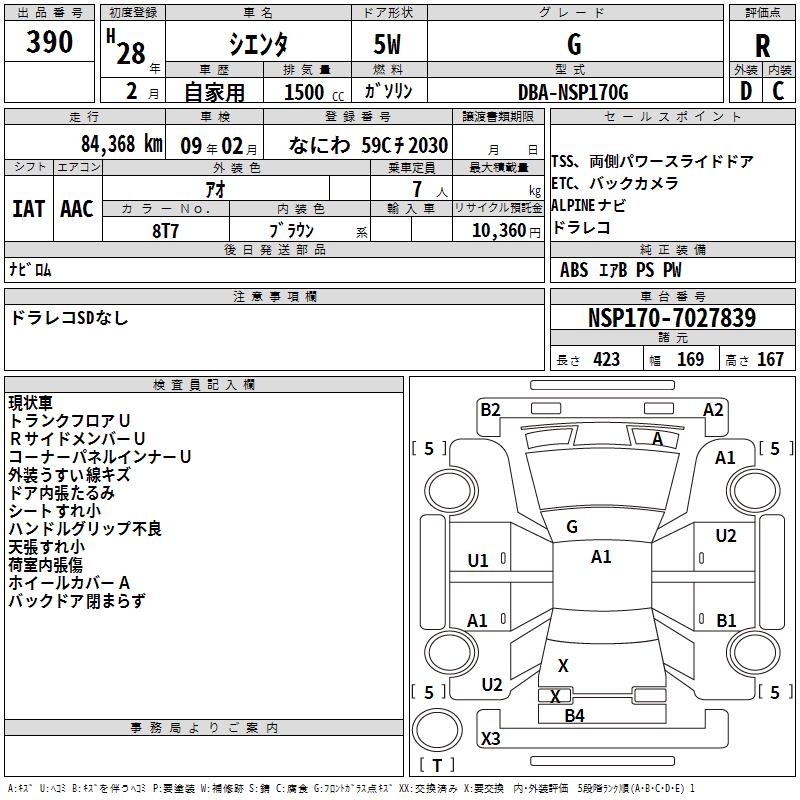Click the seating capacity 7 人
Screen dimensions: 800x800
click(x=430, y=190)
